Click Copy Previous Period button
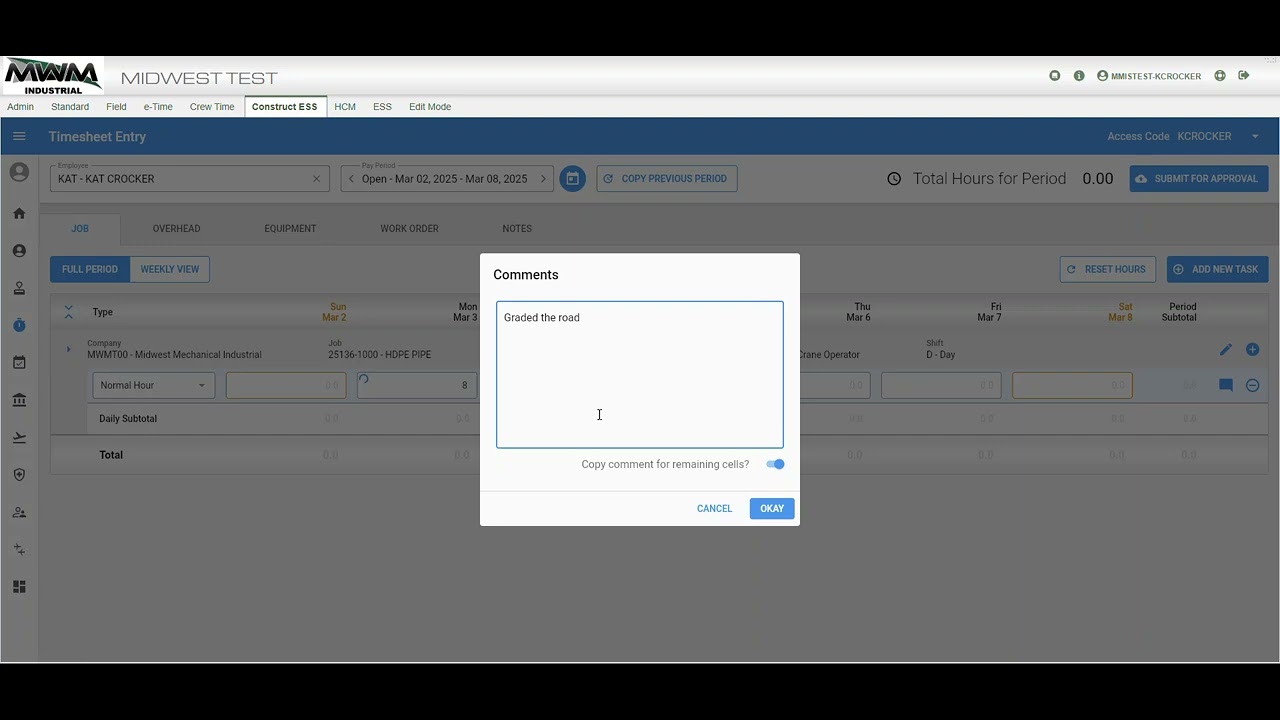Image resolution: width=1280 pixels, height=720 pixels. [667, 179]
